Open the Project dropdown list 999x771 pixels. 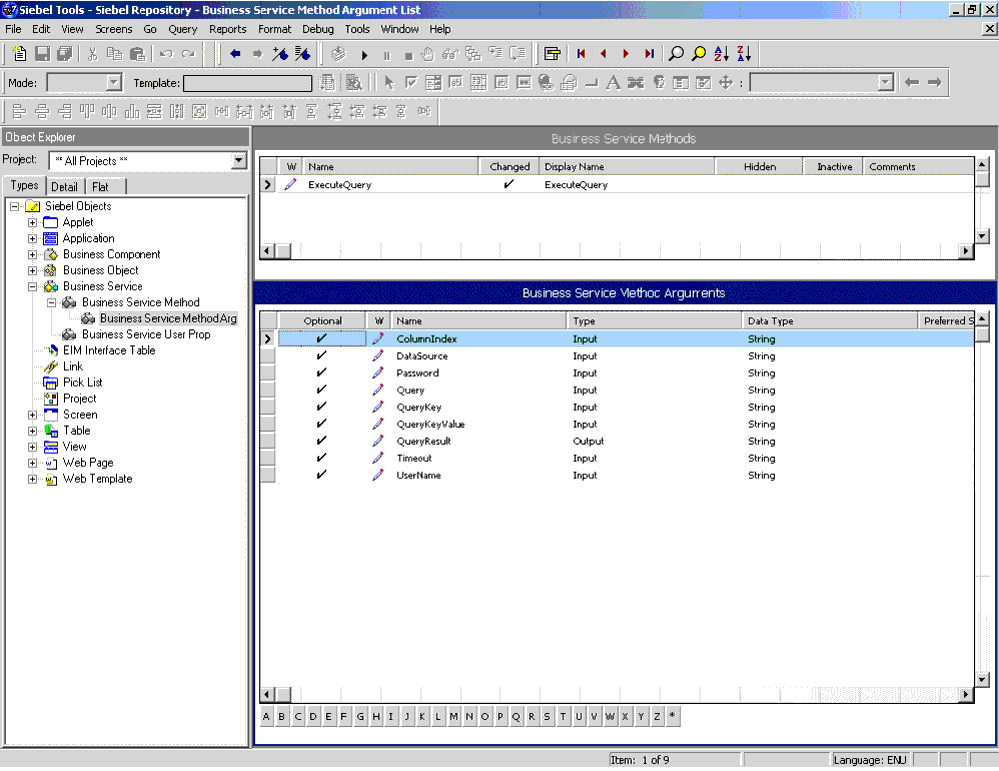click(239, 161)
